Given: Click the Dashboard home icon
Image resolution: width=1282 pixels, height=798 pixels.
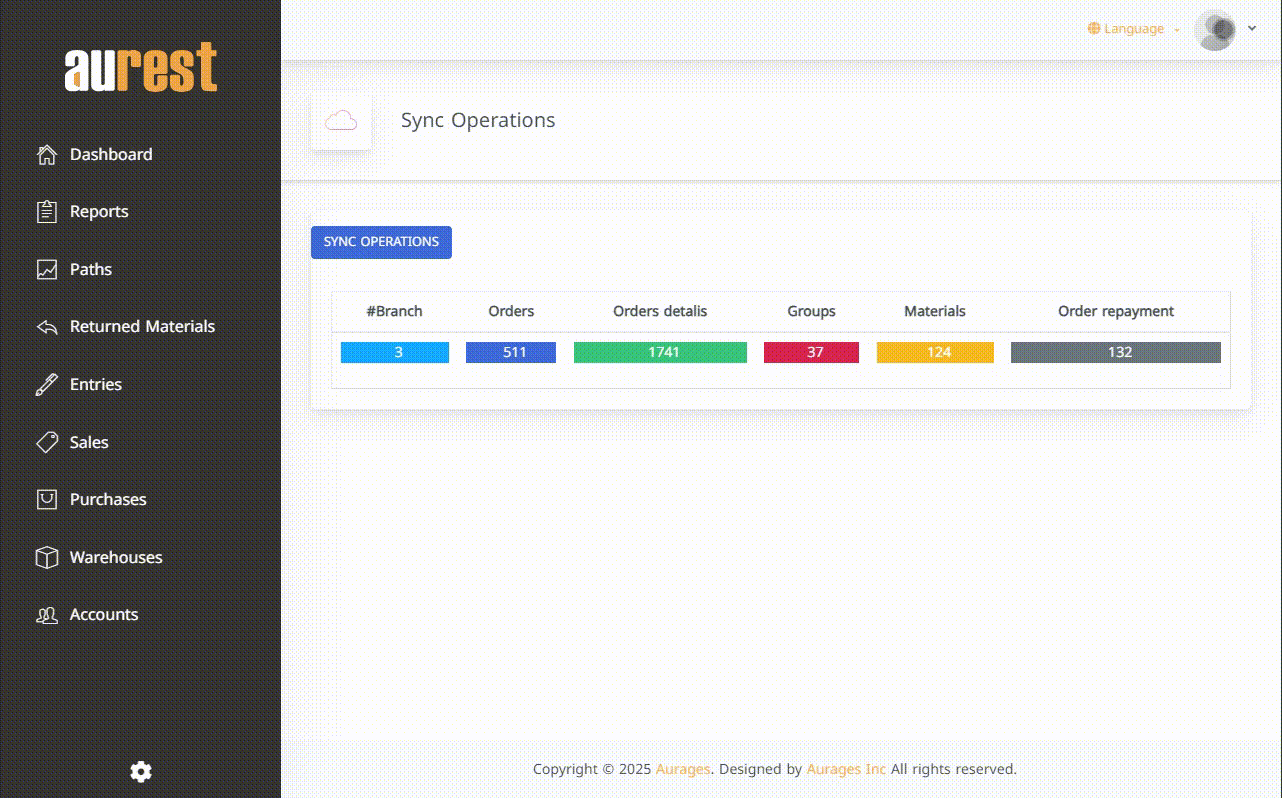Looking at the screenshot, I should (x=47, y=155).
